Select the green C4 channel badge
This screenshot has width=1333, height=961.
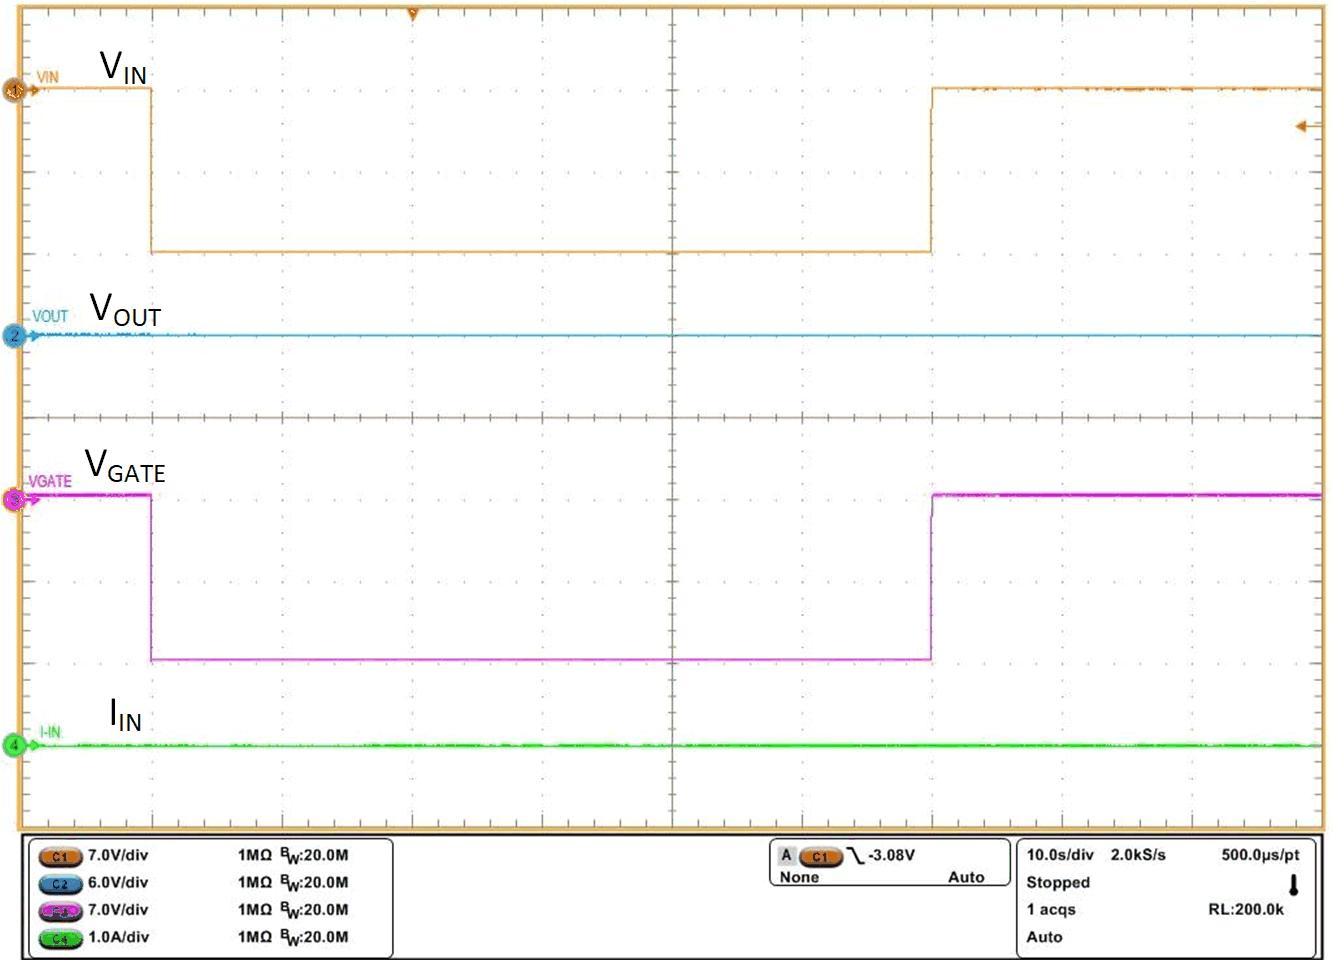(x=59, y=938)
